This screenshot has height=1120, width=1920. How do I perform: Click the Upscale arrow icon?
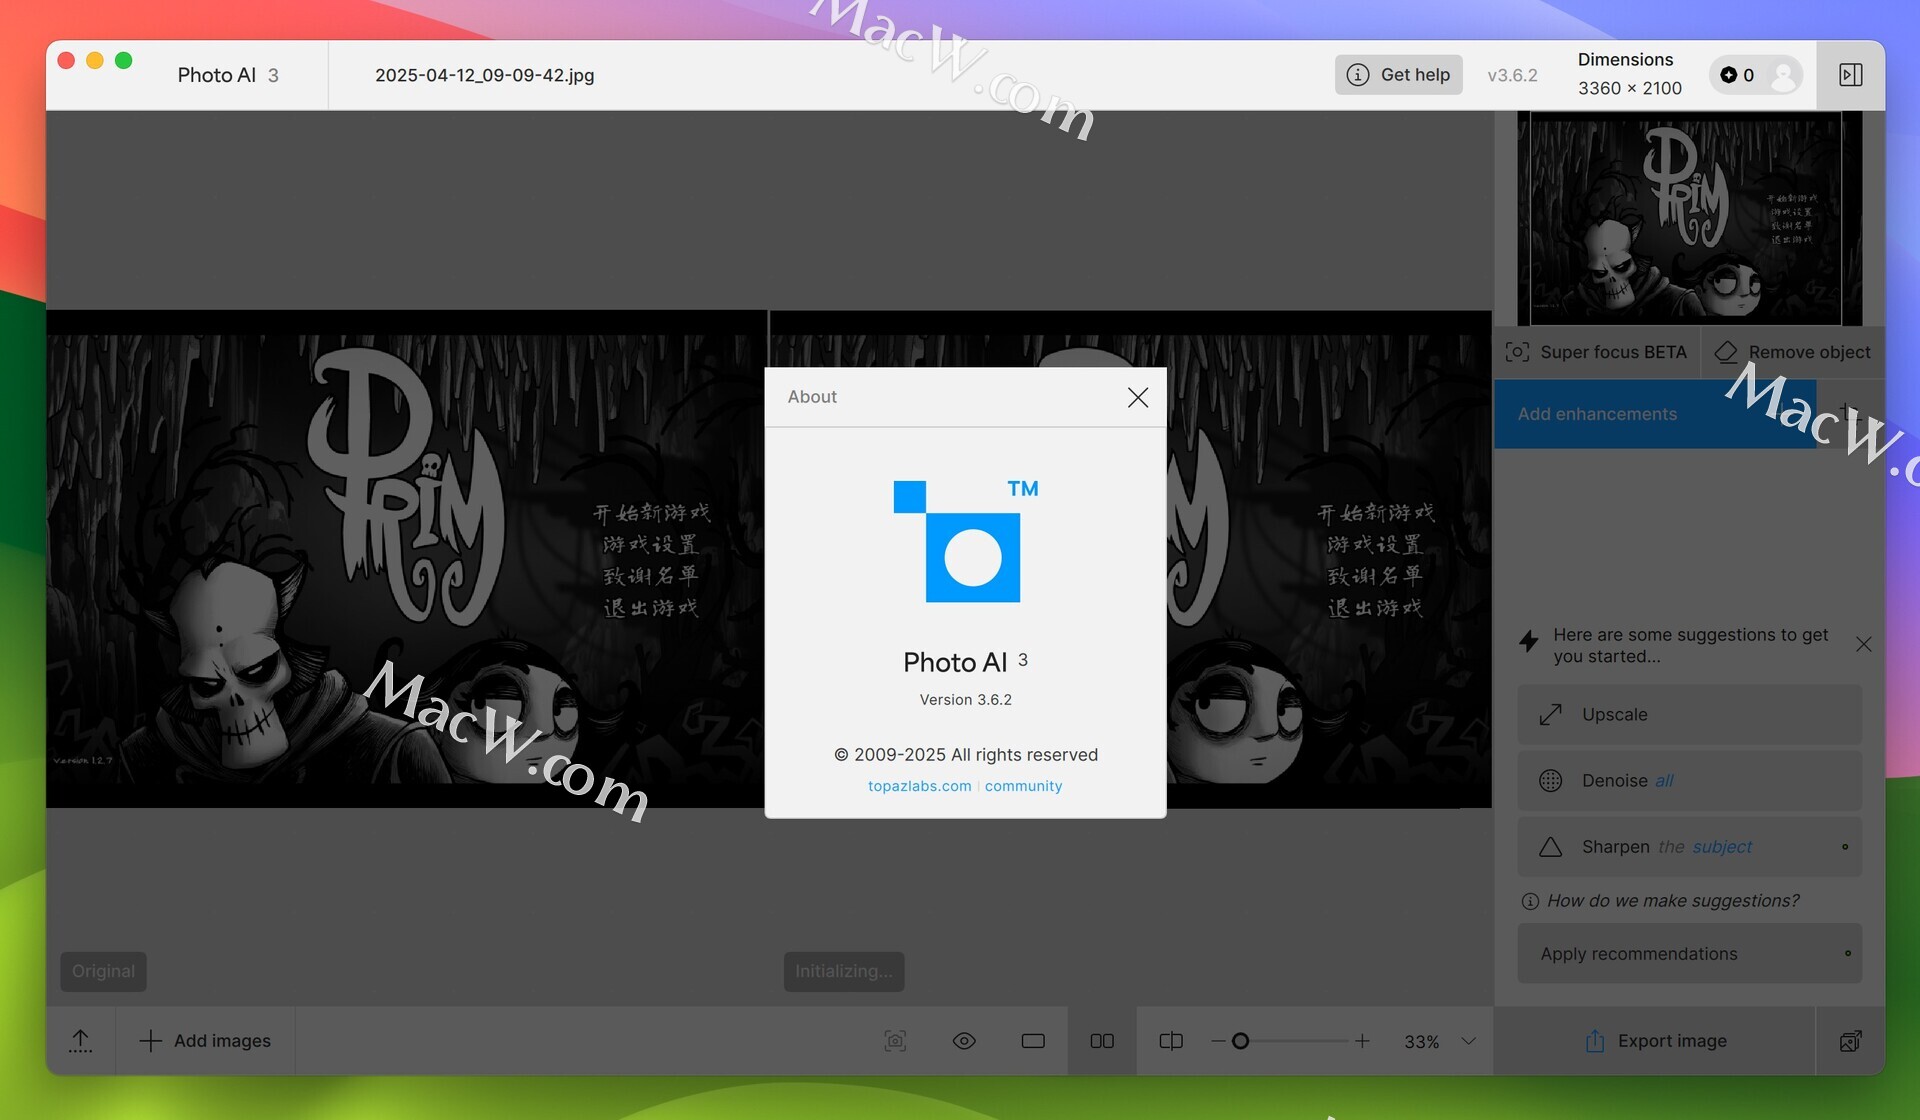[x=1550, y=715]
